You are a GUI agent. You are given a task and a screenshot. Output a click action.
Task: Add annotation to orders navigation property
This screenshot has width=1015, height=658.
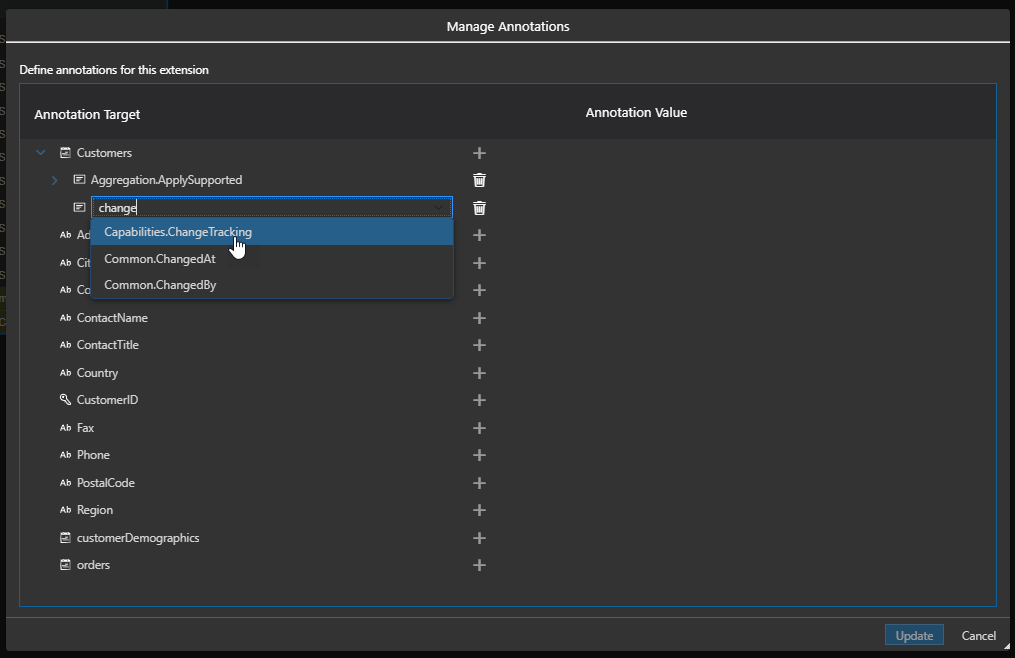click(479, 565)
